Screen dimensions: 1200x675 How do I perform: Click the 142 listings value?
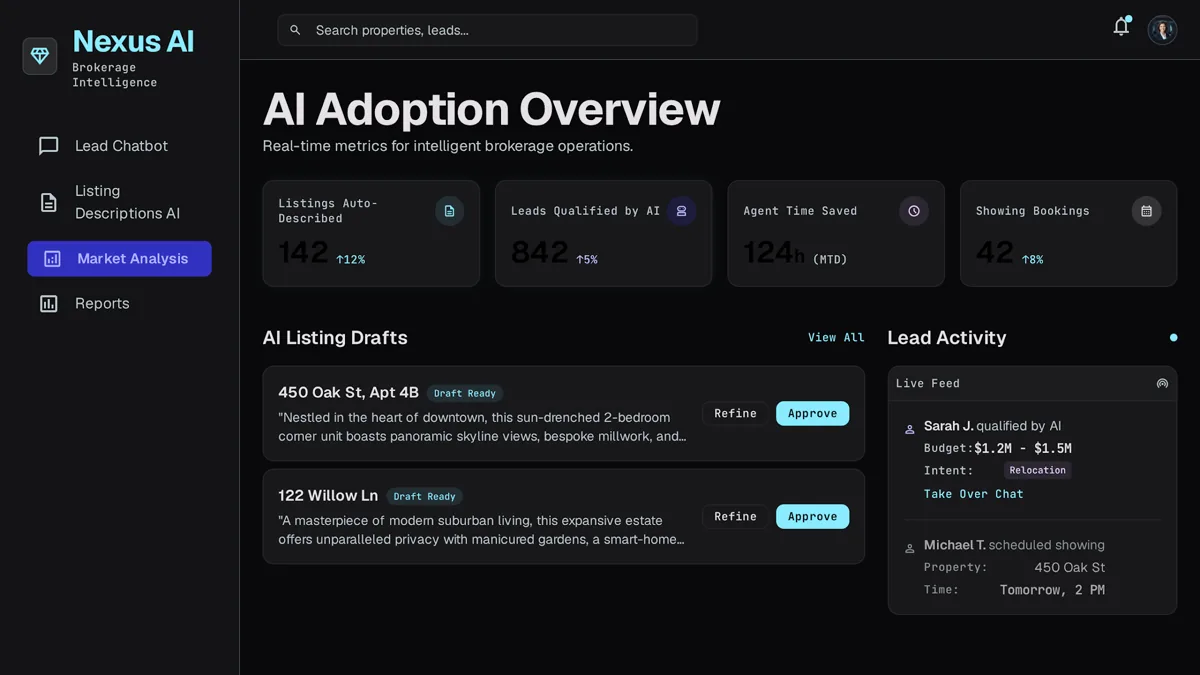pos(303,253)
